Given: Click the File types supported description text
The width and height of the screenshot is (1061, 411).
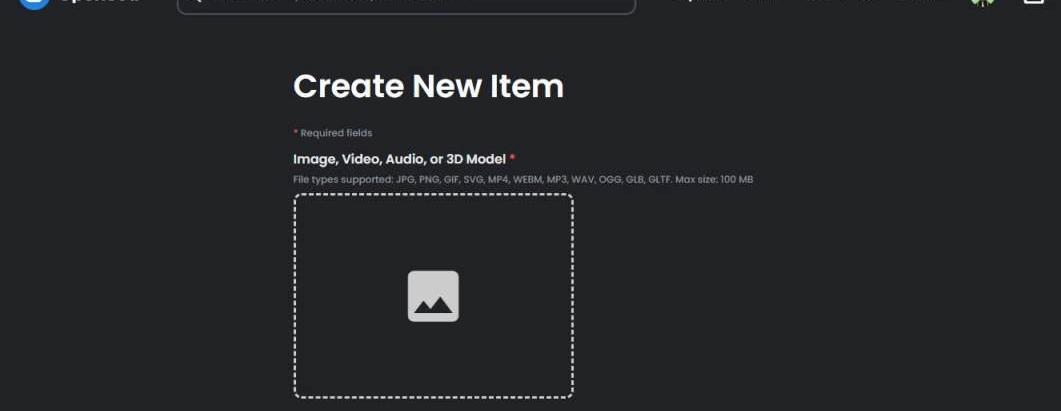Looking at the screenshot, I should 522,179.
